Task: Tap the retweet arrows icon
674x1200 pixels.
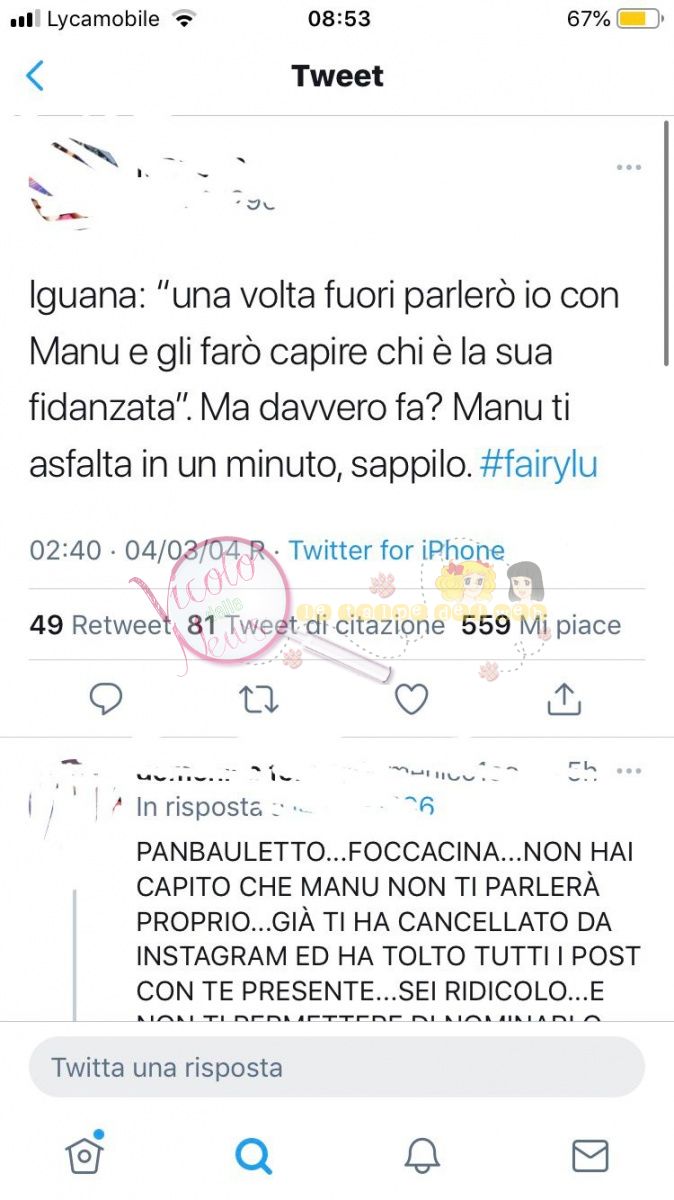Action: [259, 699]
